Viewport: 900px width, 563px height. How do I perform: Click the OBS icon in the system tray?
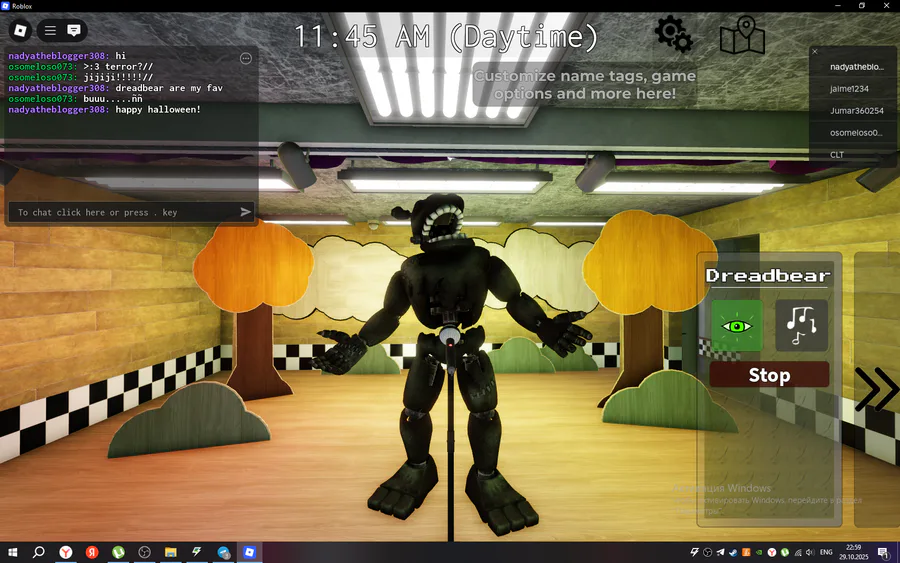pyautogui.click(x=708, y=552)
